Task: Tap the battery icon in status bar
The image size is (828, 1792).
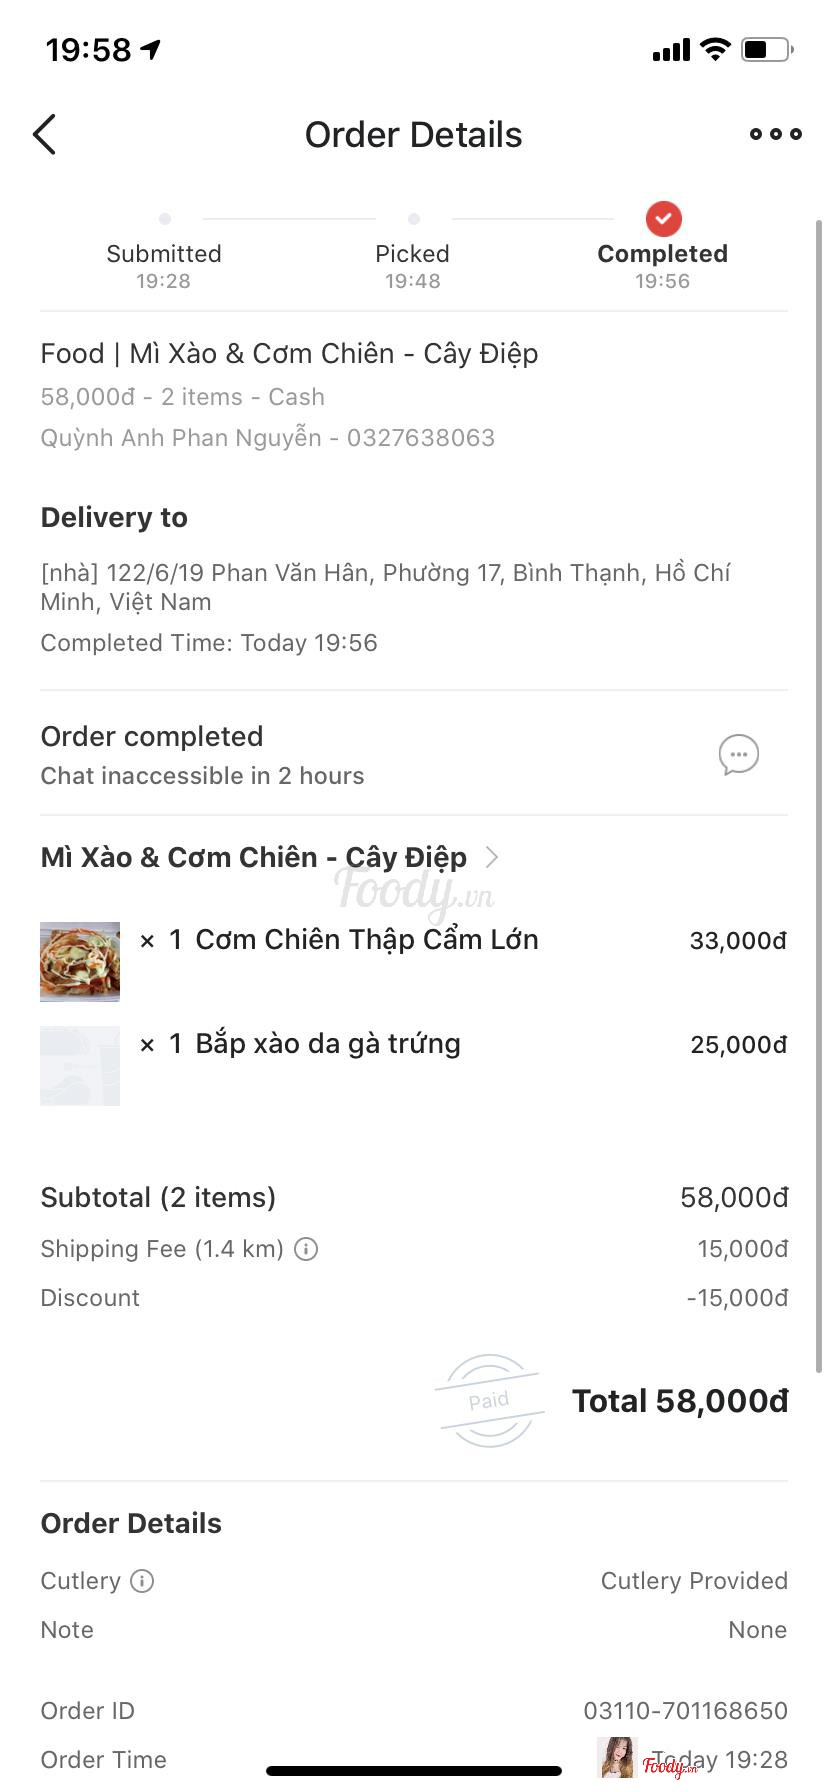Action: click(x=767, y=49)
